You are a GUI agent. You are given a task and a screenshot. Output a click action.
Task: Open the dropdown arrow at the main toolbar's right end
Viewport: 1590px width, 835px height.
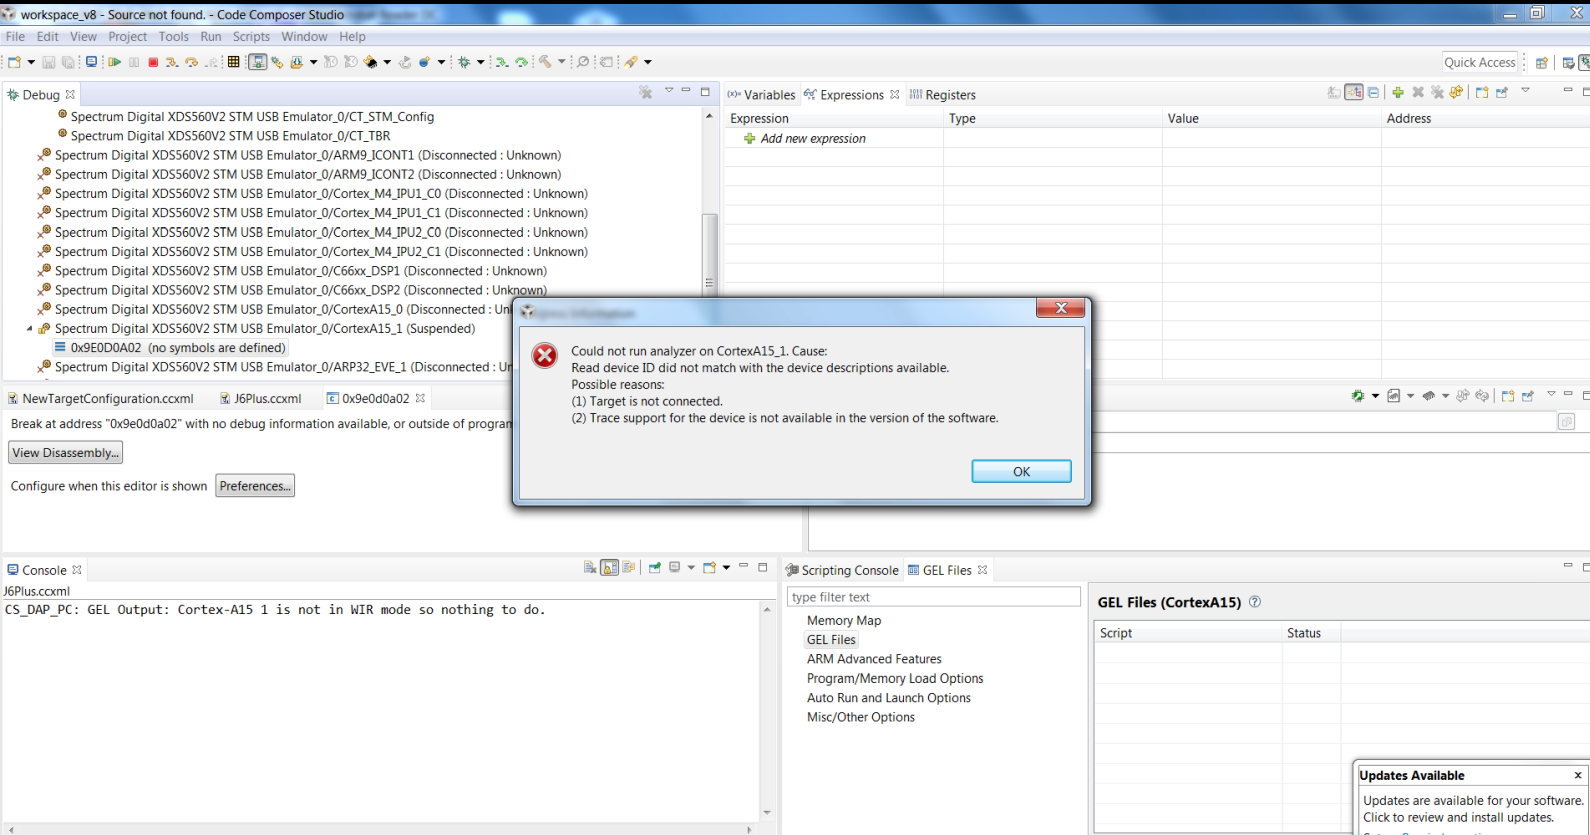tap(648, 62)
